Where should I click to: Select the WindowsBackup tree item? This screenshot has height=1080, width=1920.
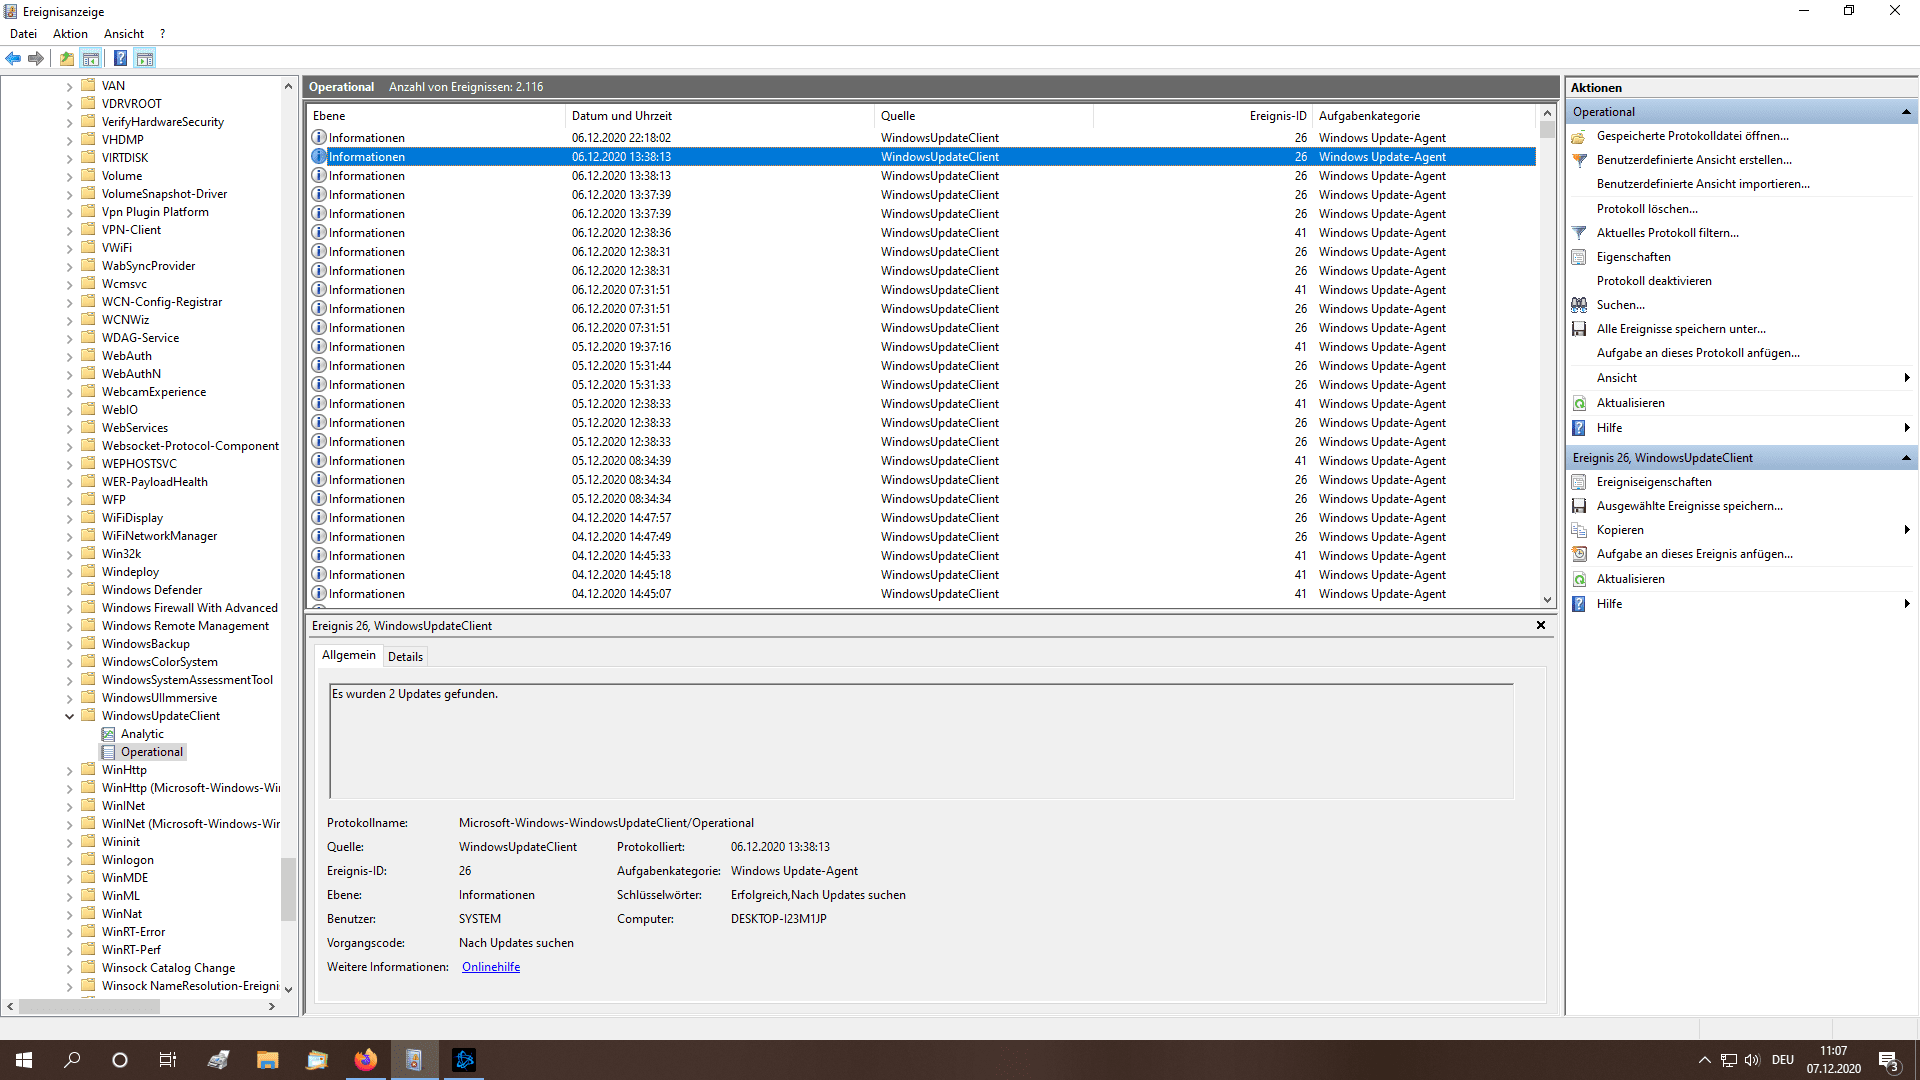click(145, 644)
